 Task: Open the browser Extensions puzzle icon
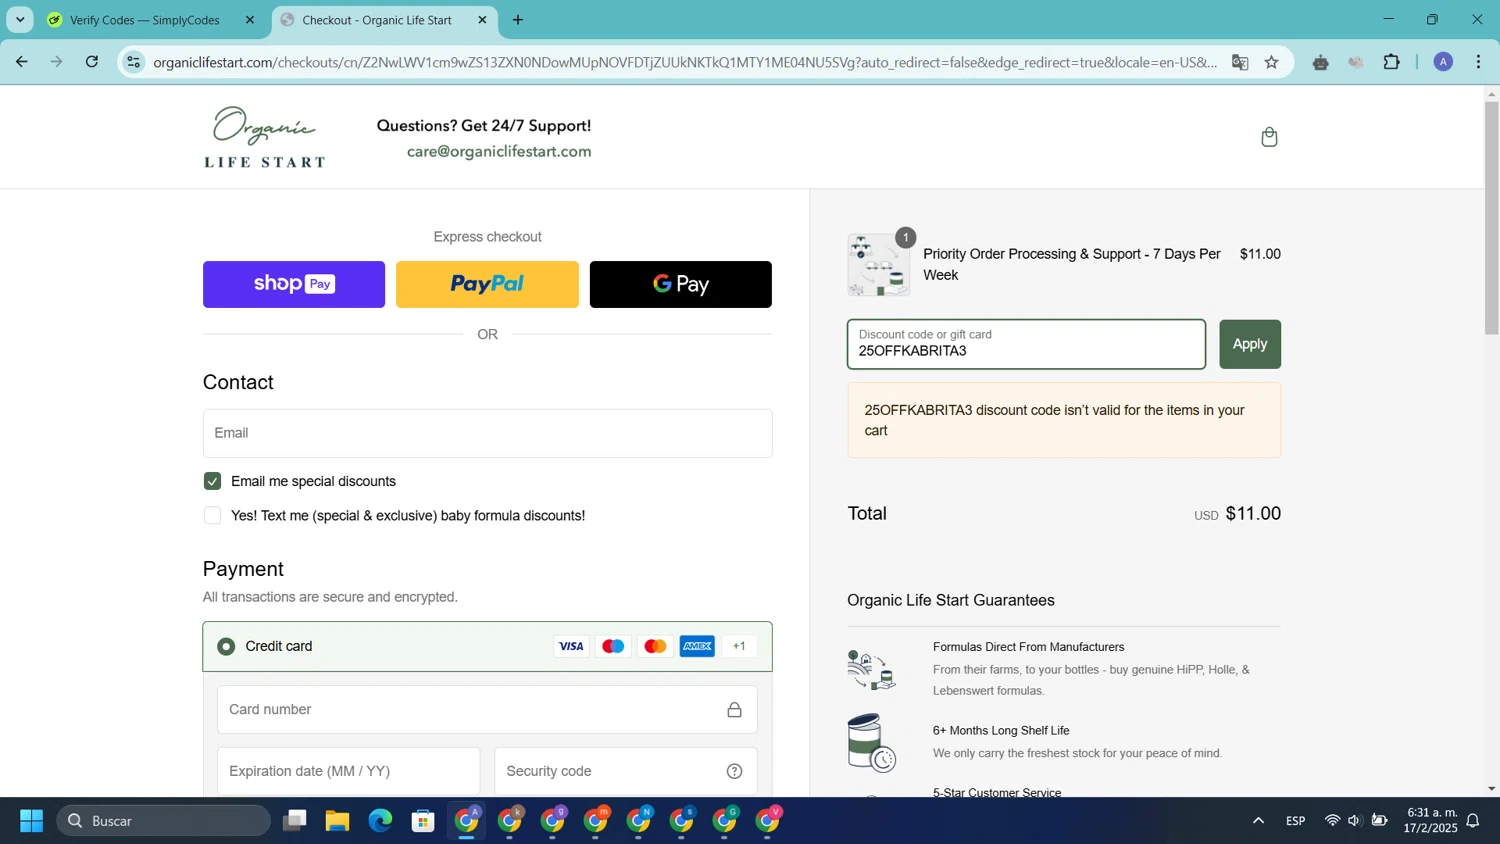1391,62
